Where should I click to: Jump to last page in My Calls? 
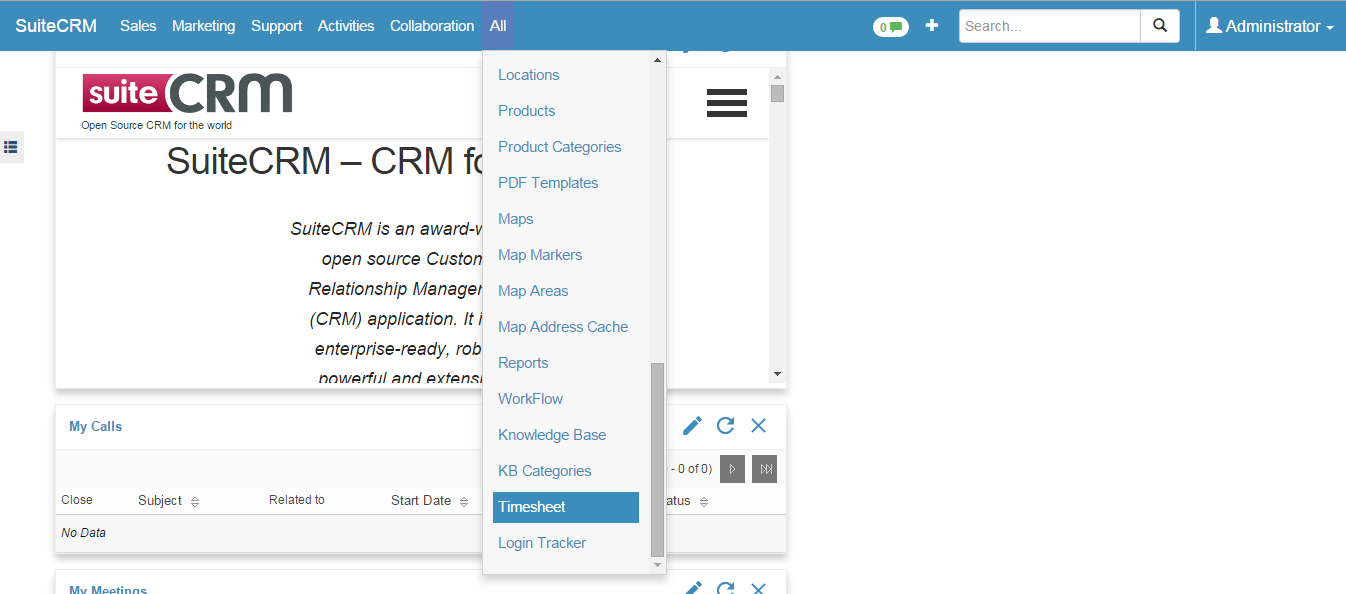(x=765, y=469)
